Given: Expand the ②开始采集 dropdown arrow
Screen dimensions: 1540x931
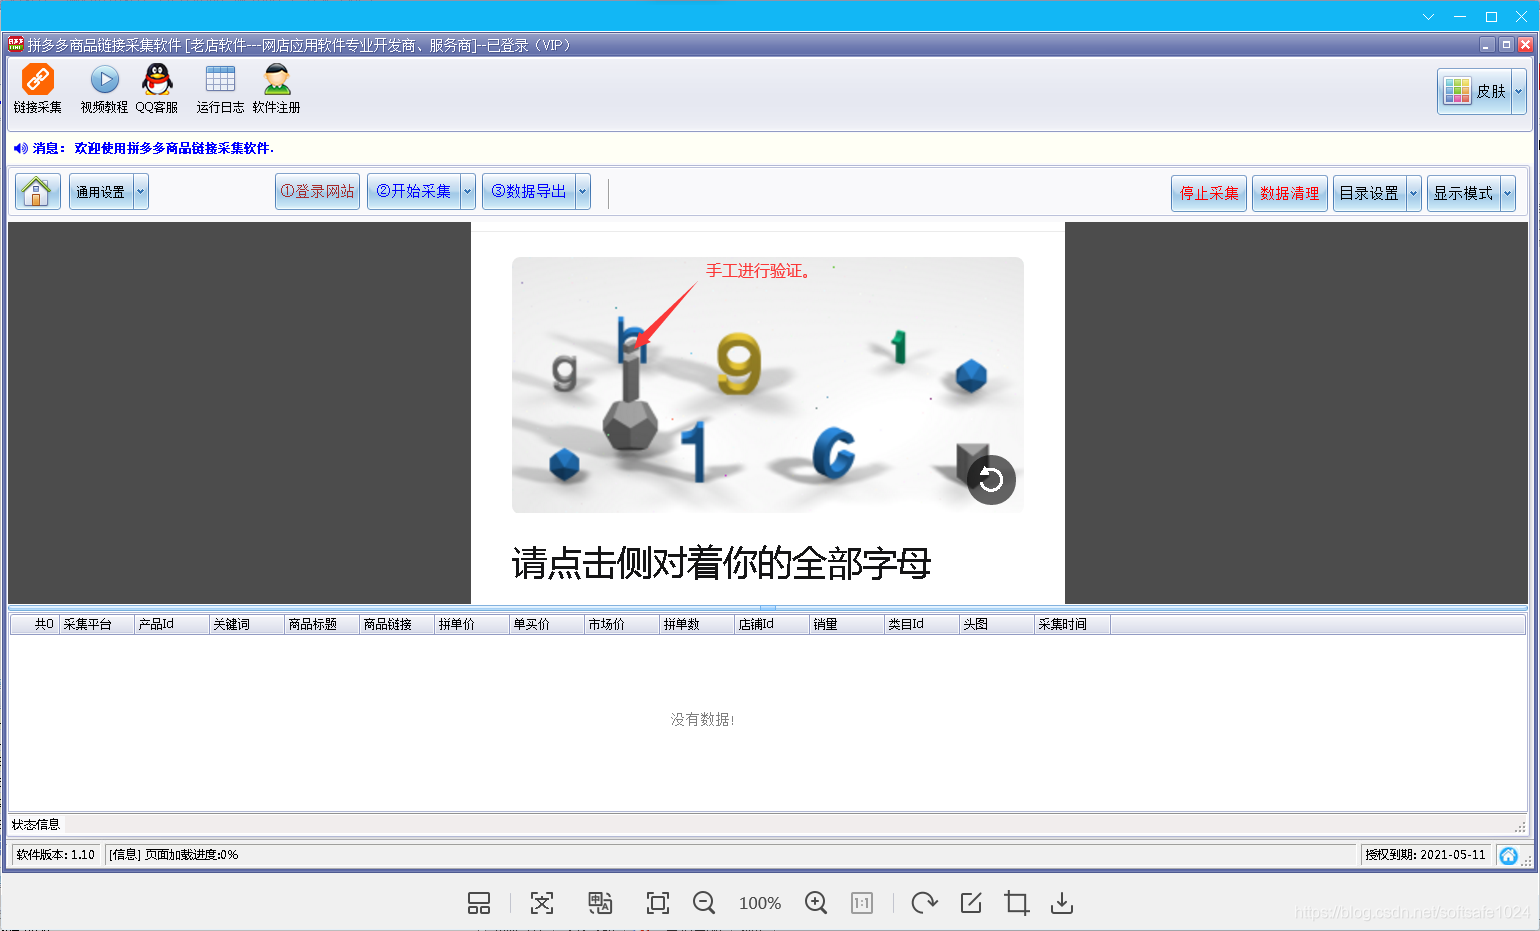Looking at the screenshot, I should coord(467,191).
